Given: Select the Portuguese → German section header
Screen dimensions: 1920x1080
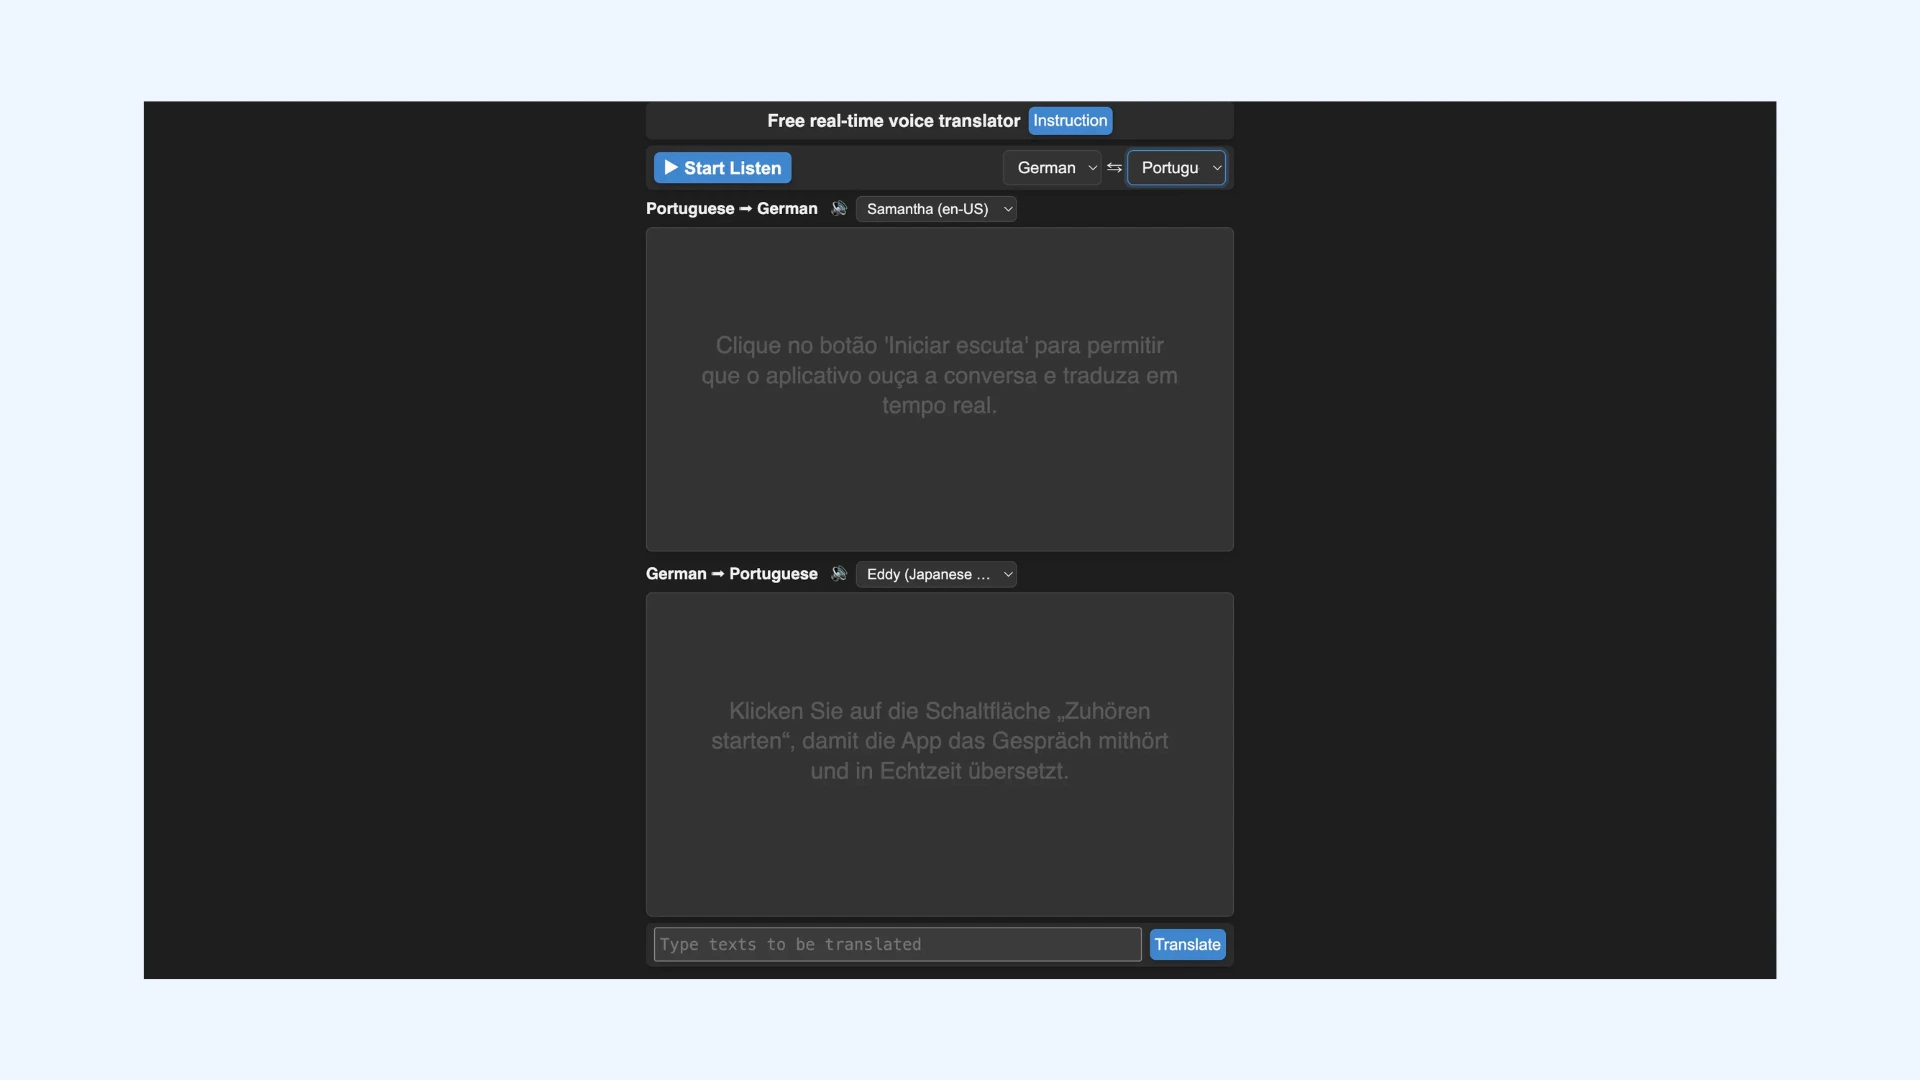Looking at the screenshot, I should [x=730, y=208].
